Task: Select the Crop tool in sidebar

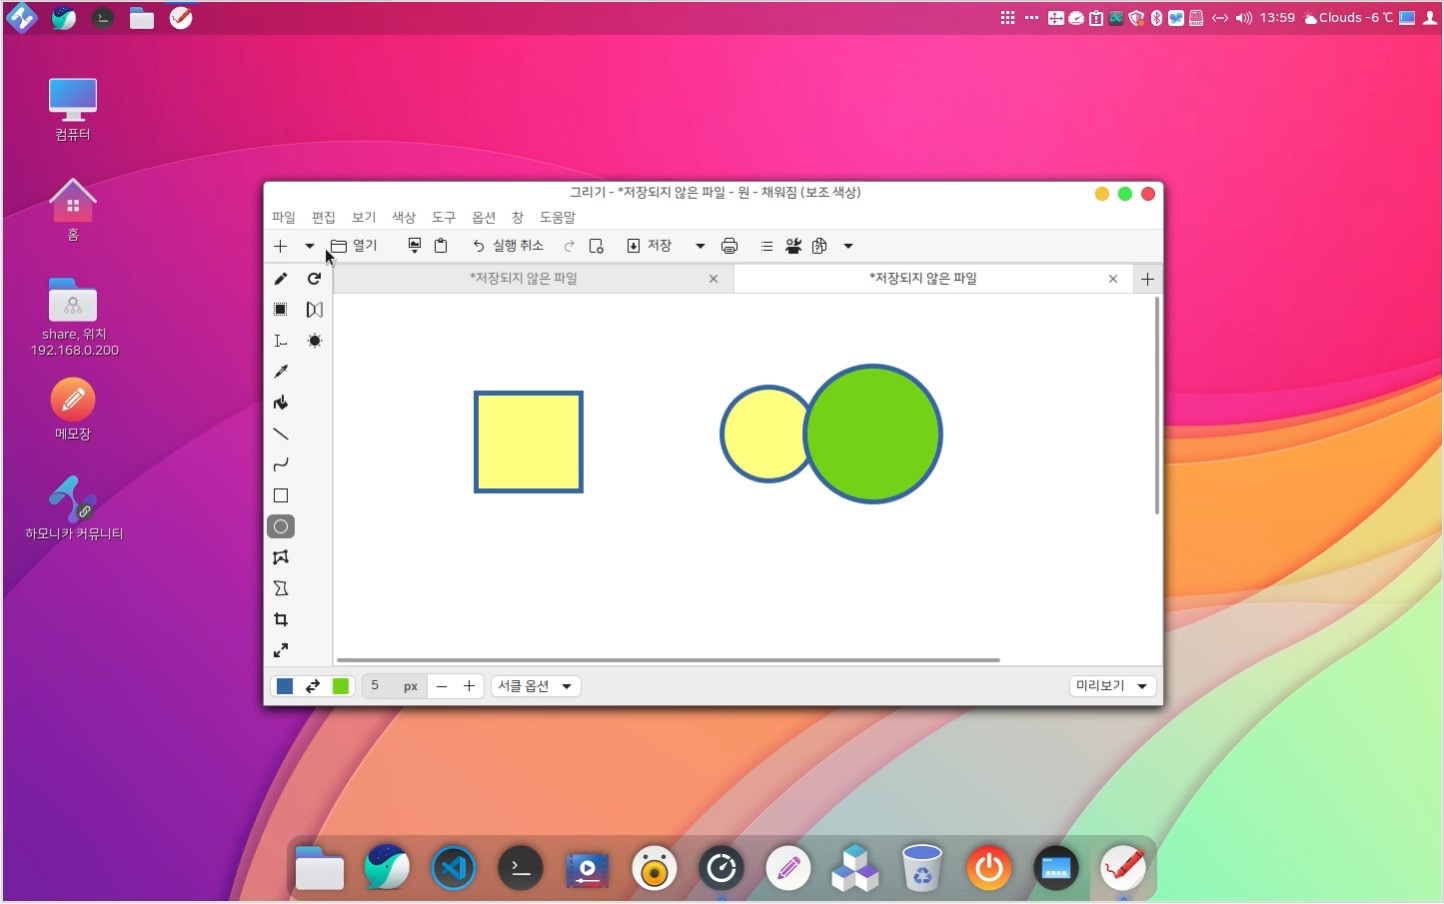Action: click(281, 620)
